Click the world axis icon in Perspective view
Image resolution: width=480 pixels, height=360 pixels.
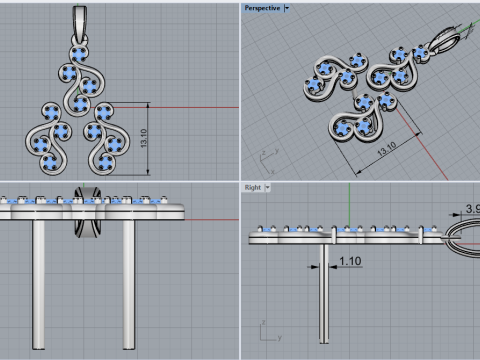tap(269, 161)
